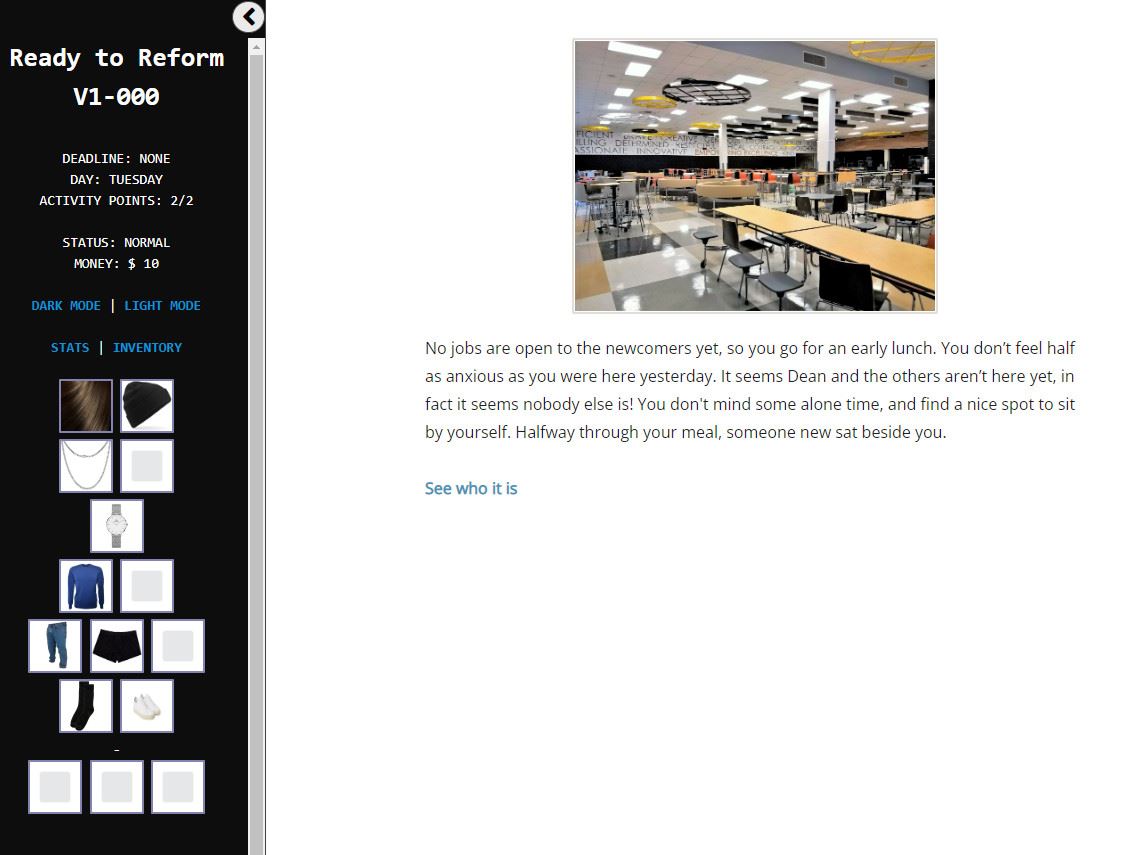Click the brown hair inventory slot
Image resolution: width=1129 pixels, height=855 pixels.
coord(86,406)
